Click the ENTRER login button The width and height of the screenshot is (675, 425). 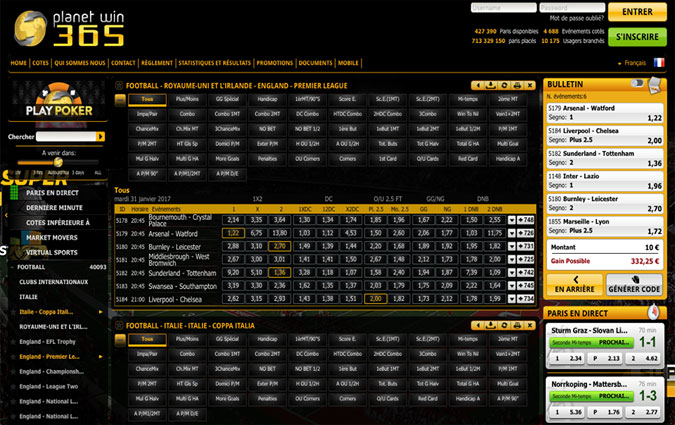tap(637, 12)
